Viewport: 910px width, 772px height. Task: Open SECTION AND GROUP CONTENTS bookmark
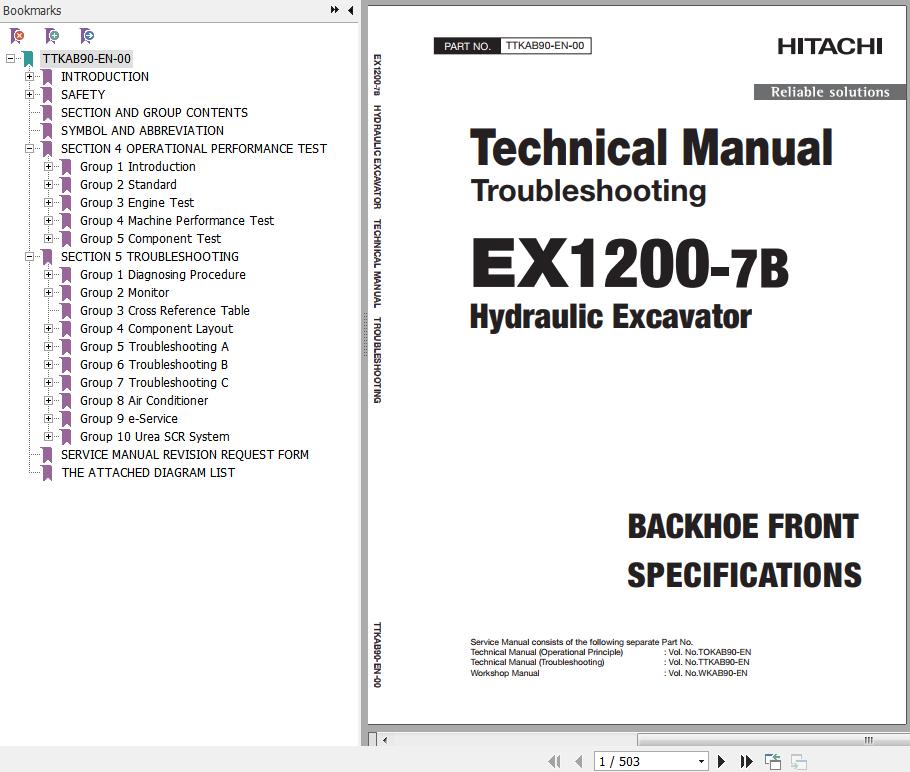pos(154,113)
